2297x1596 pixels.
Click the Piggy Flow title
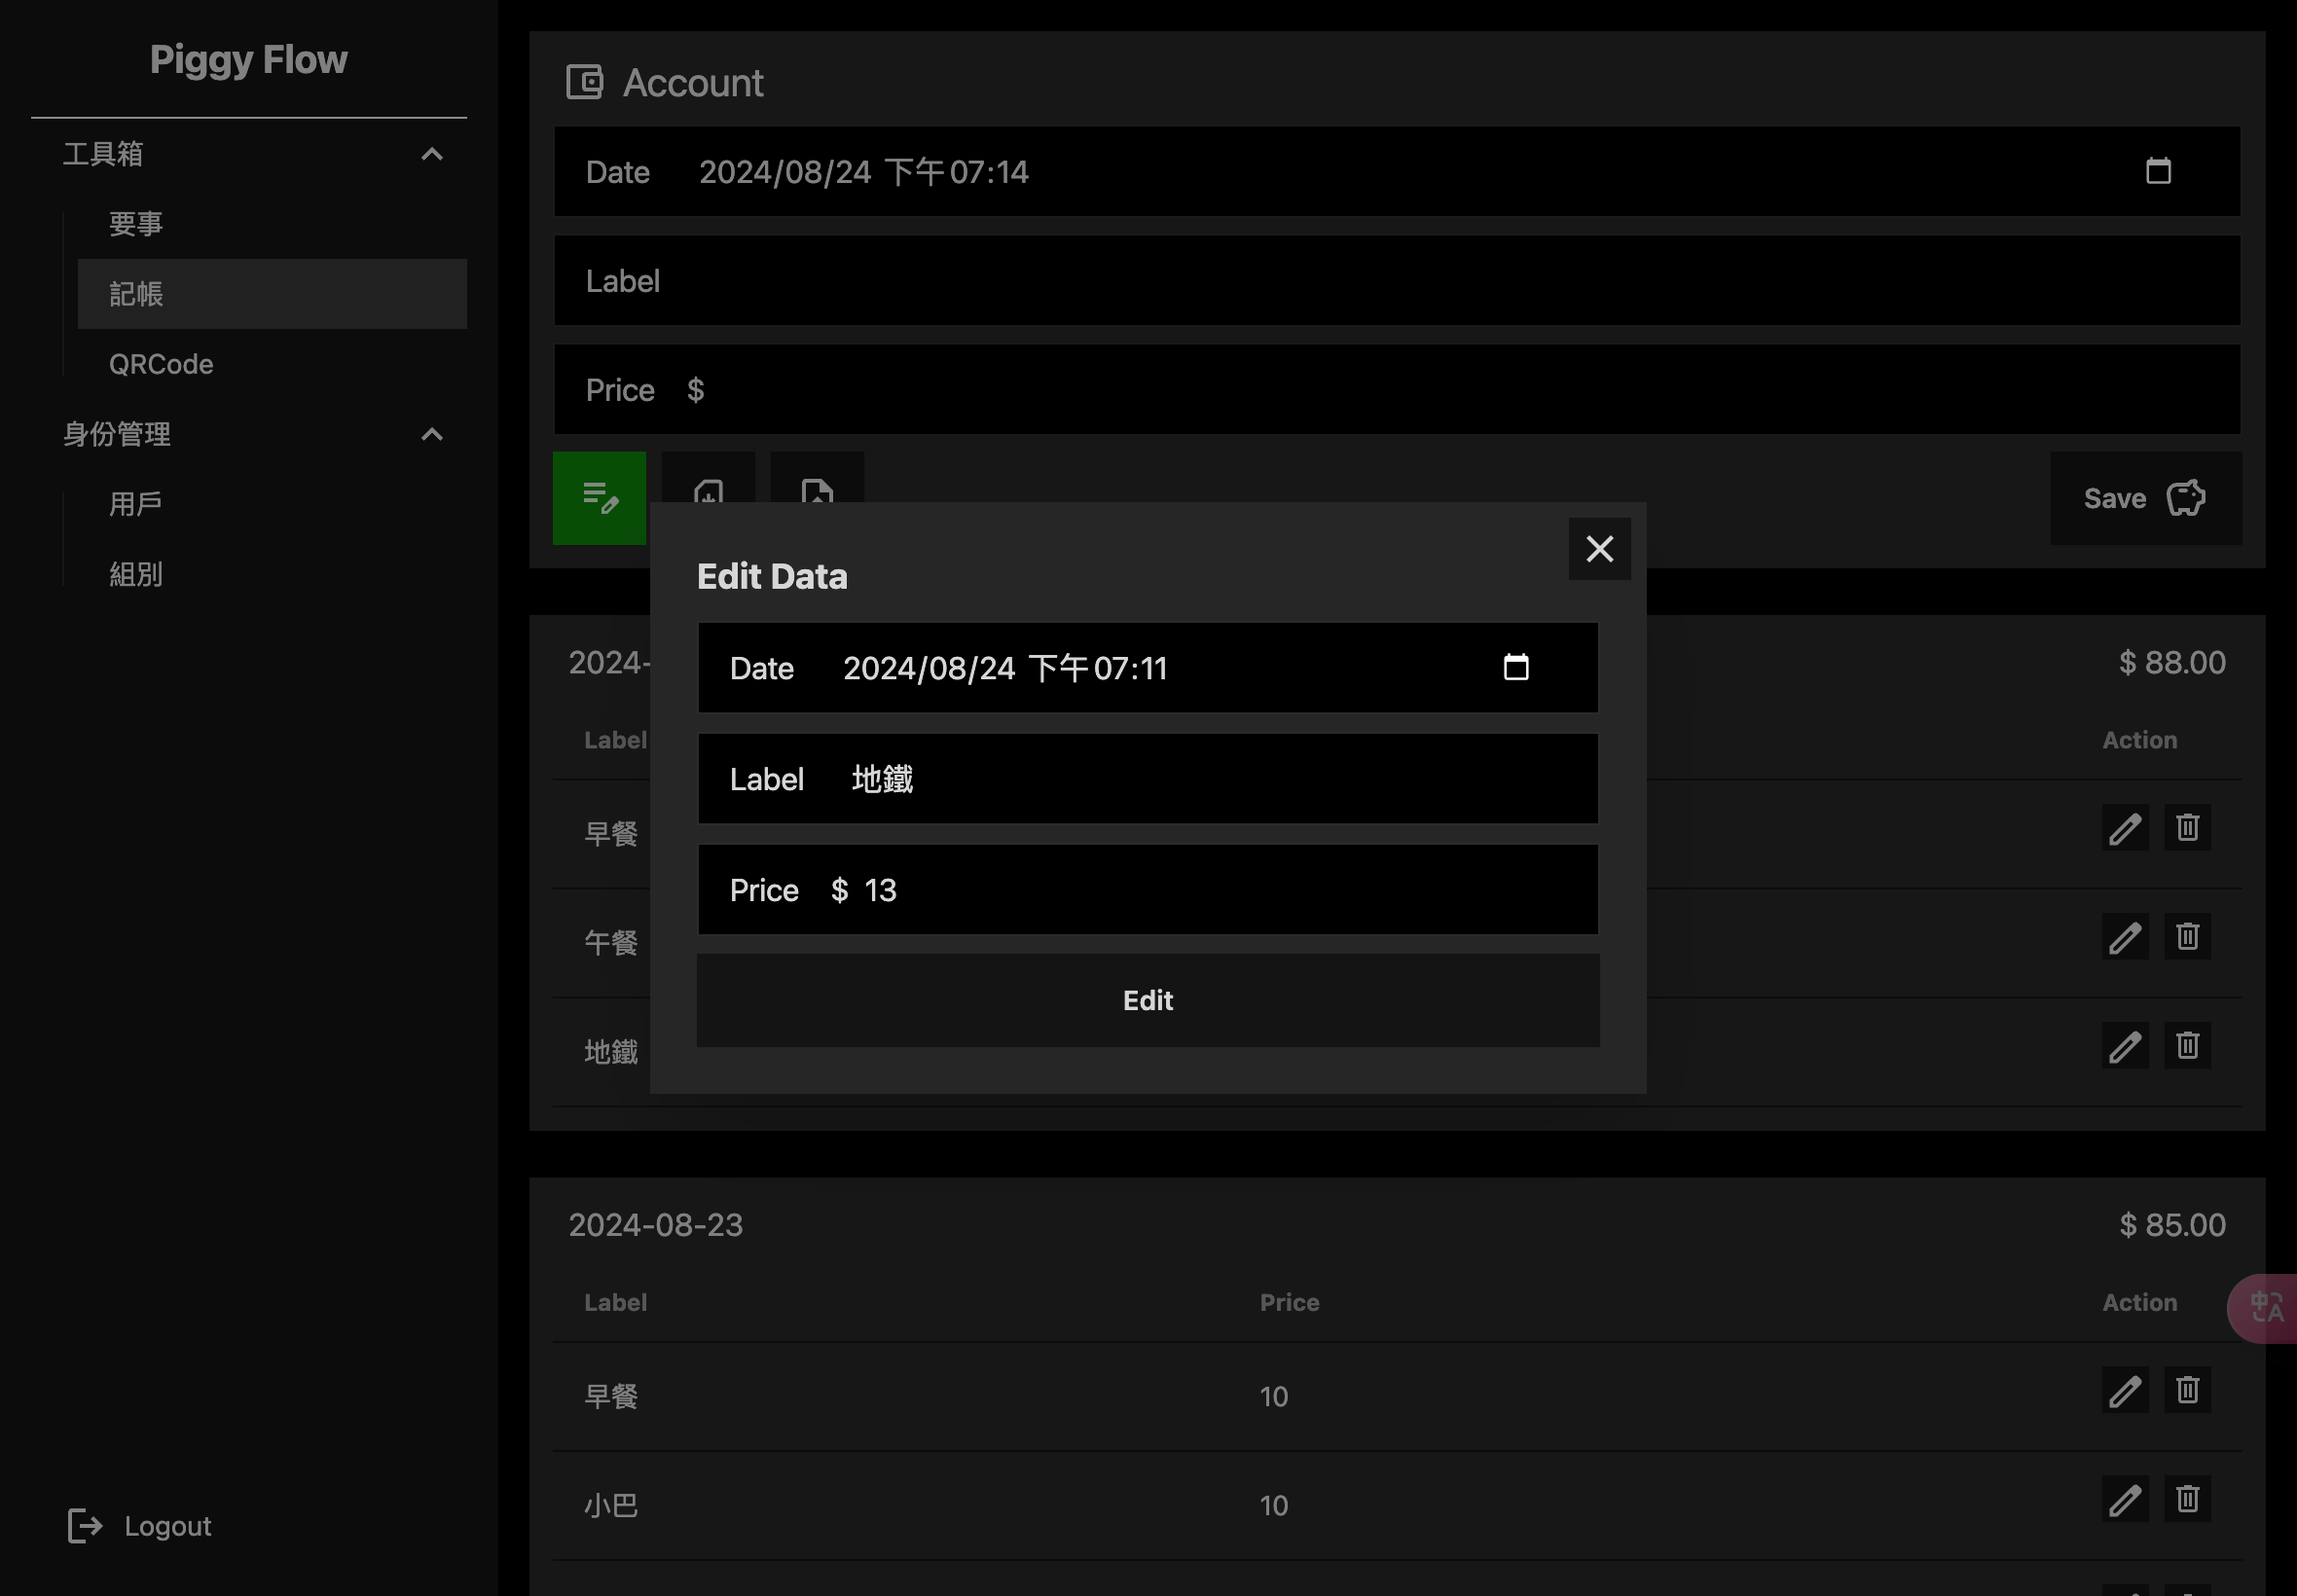(x=249, y=60)
